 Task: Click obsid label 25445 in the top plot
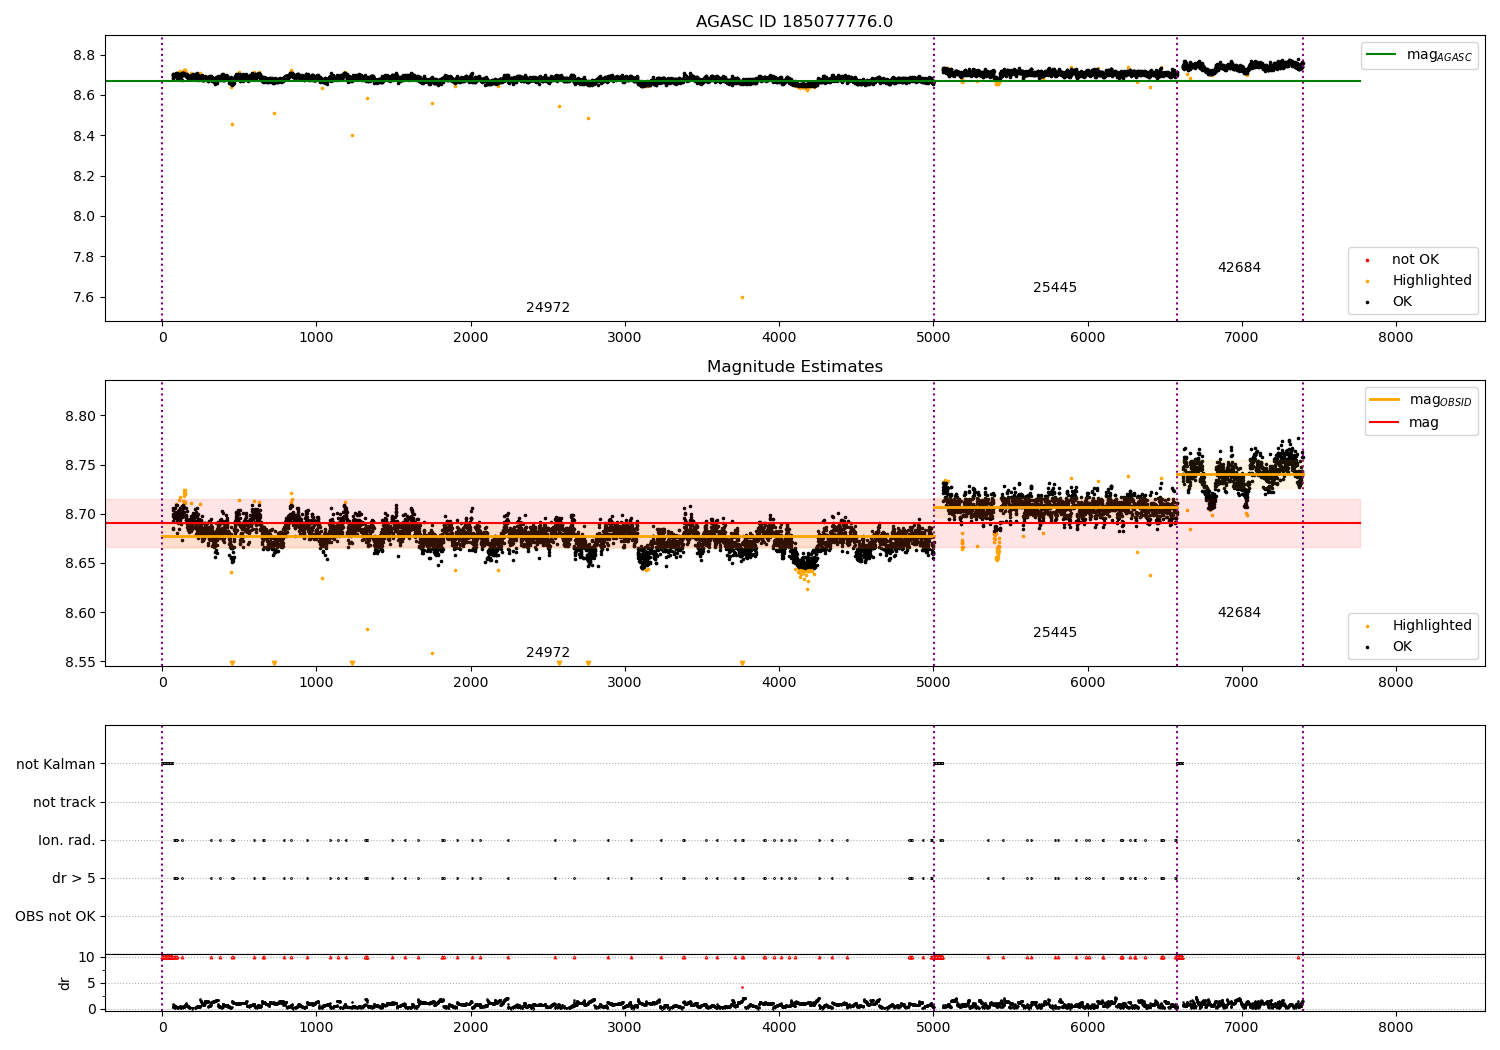[1055, 288]
